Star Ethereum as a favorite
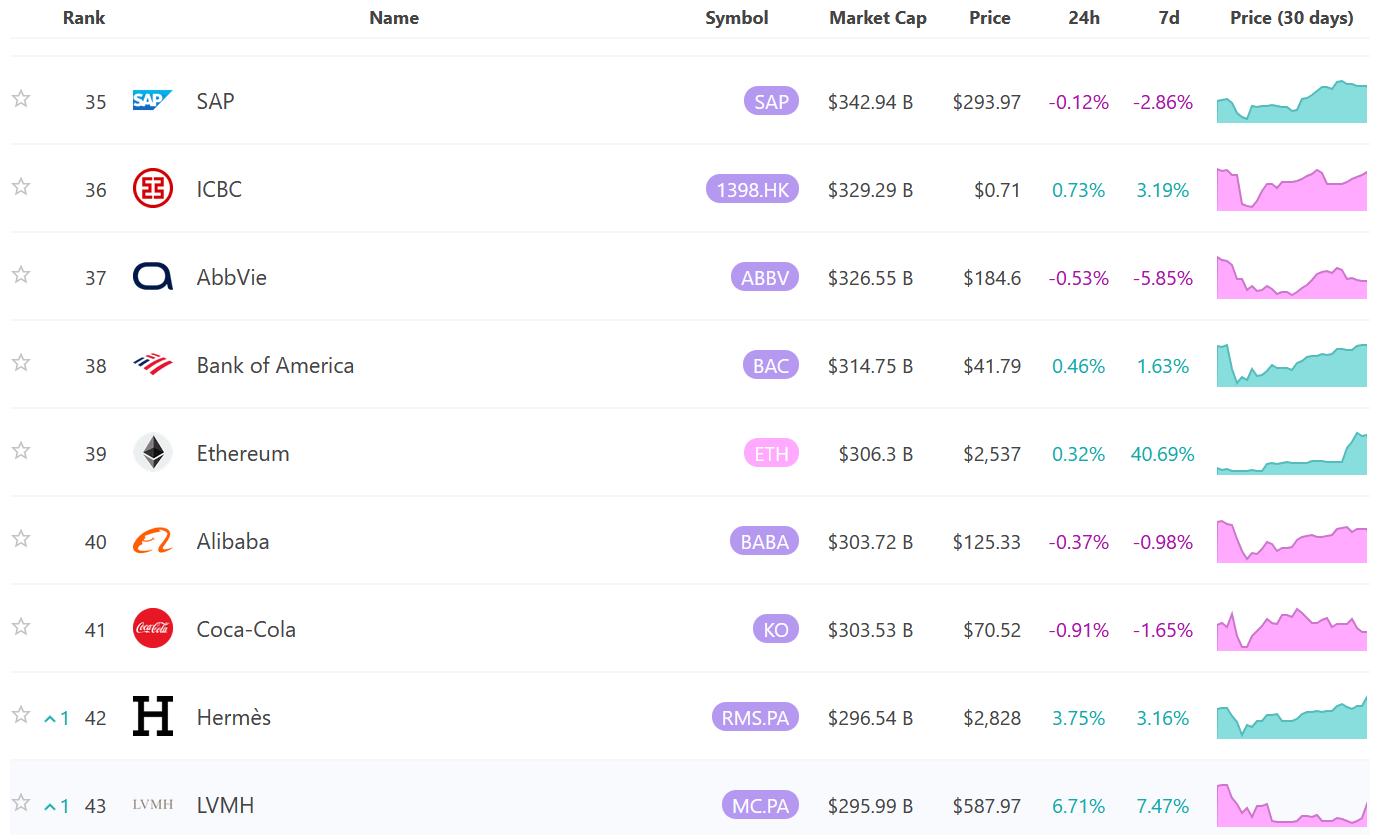Image resolution: width=1378 pixels, height=835 pixels. [x=21, y=451]
